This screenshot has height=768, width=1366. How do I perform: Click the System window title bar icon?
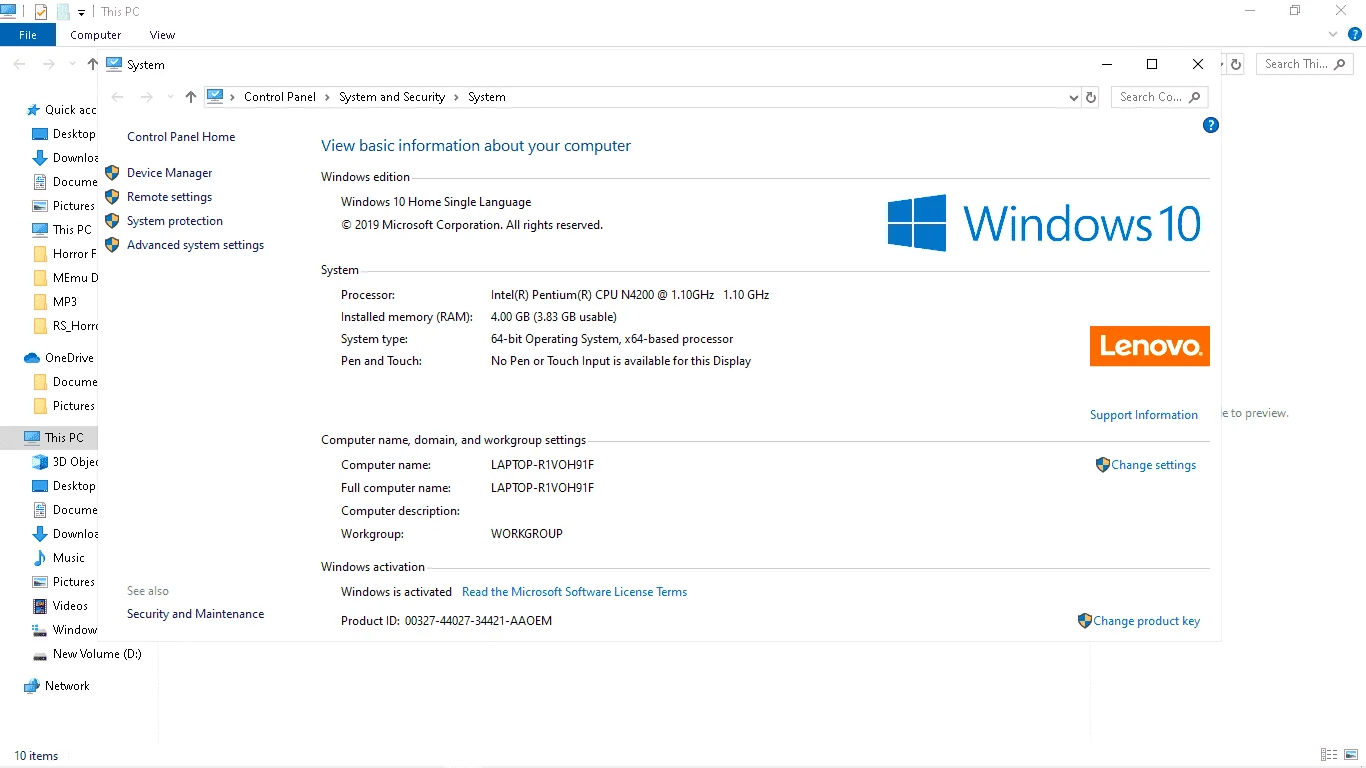point(114,64)
